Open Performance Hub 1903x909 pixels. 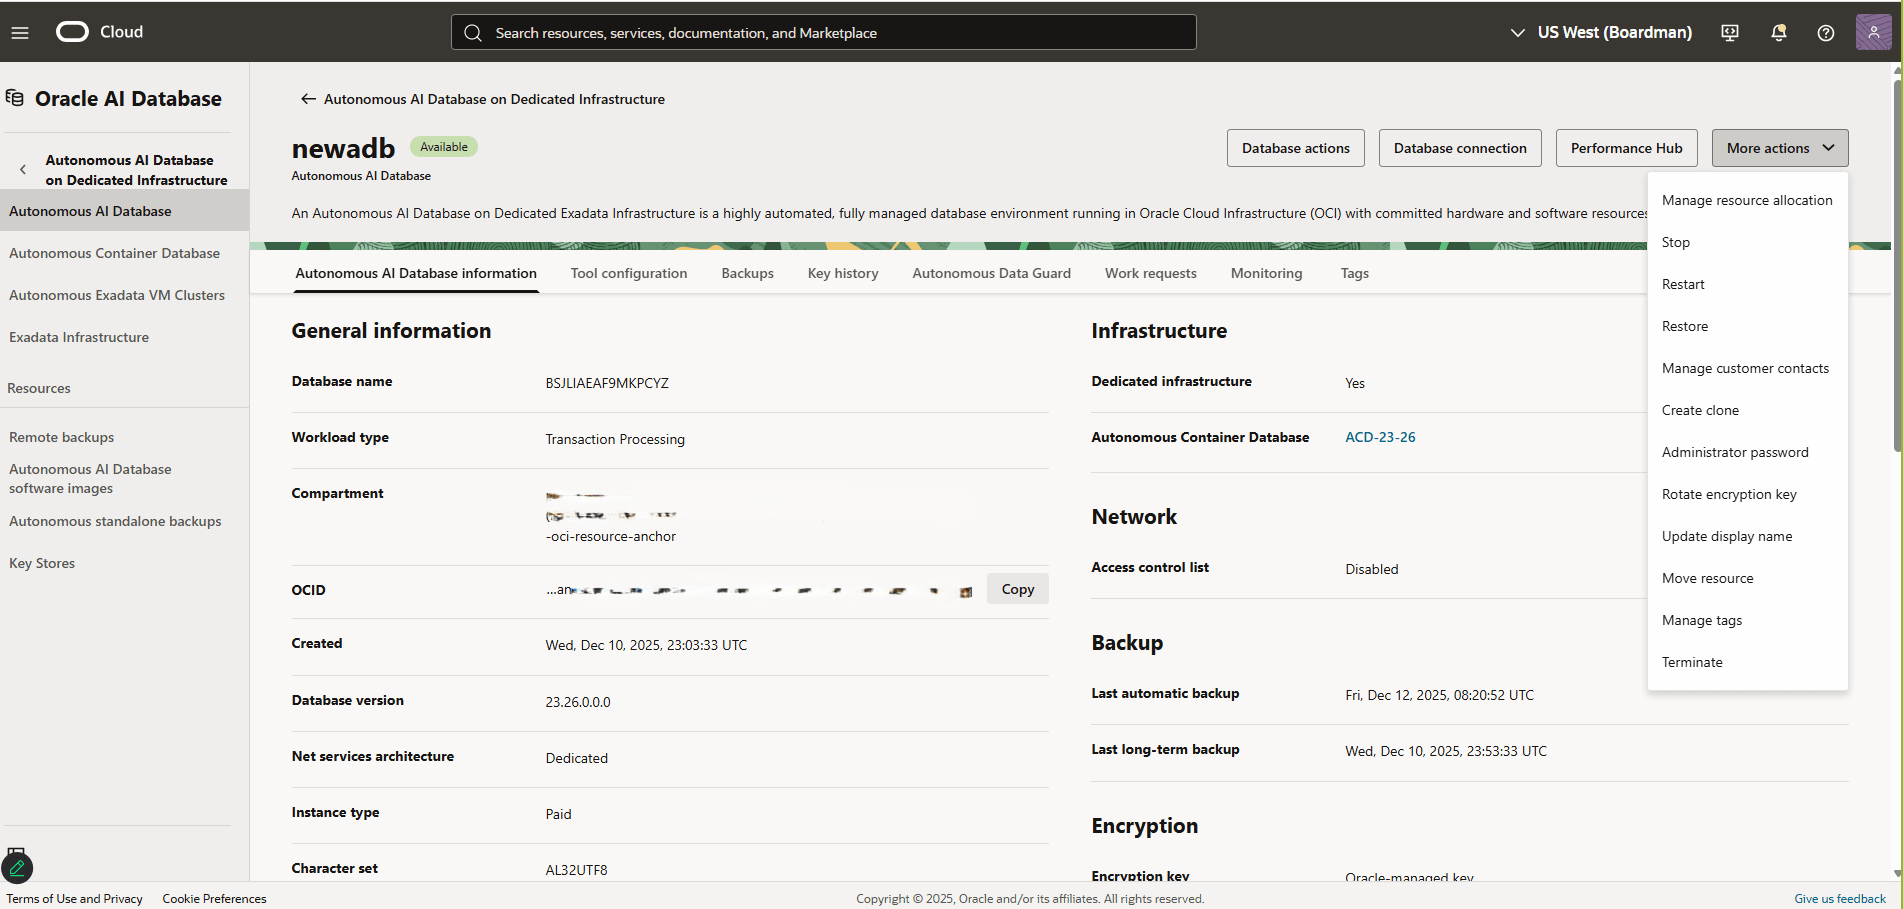(1626, 147)
